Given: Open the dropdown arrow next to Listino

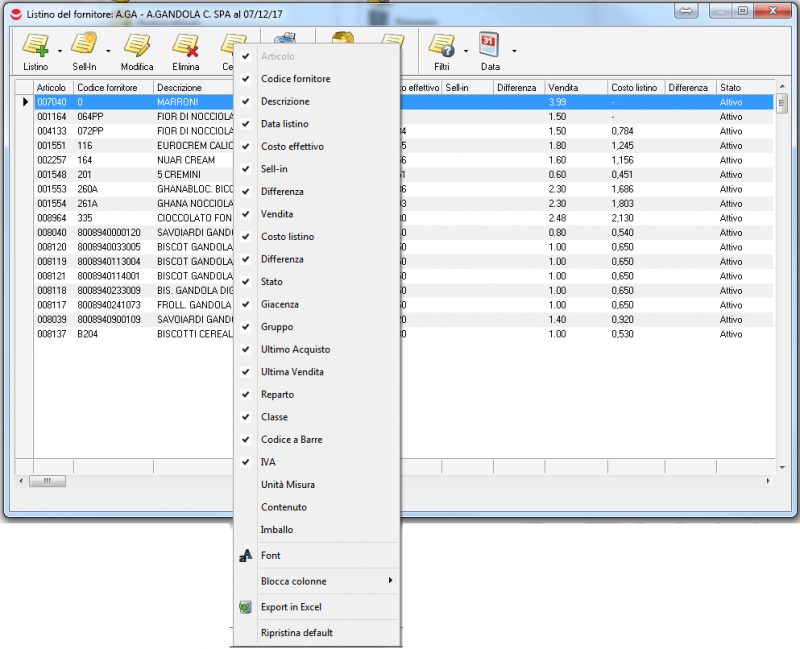Looking at the screenshot, I should [x=60, y=50].
